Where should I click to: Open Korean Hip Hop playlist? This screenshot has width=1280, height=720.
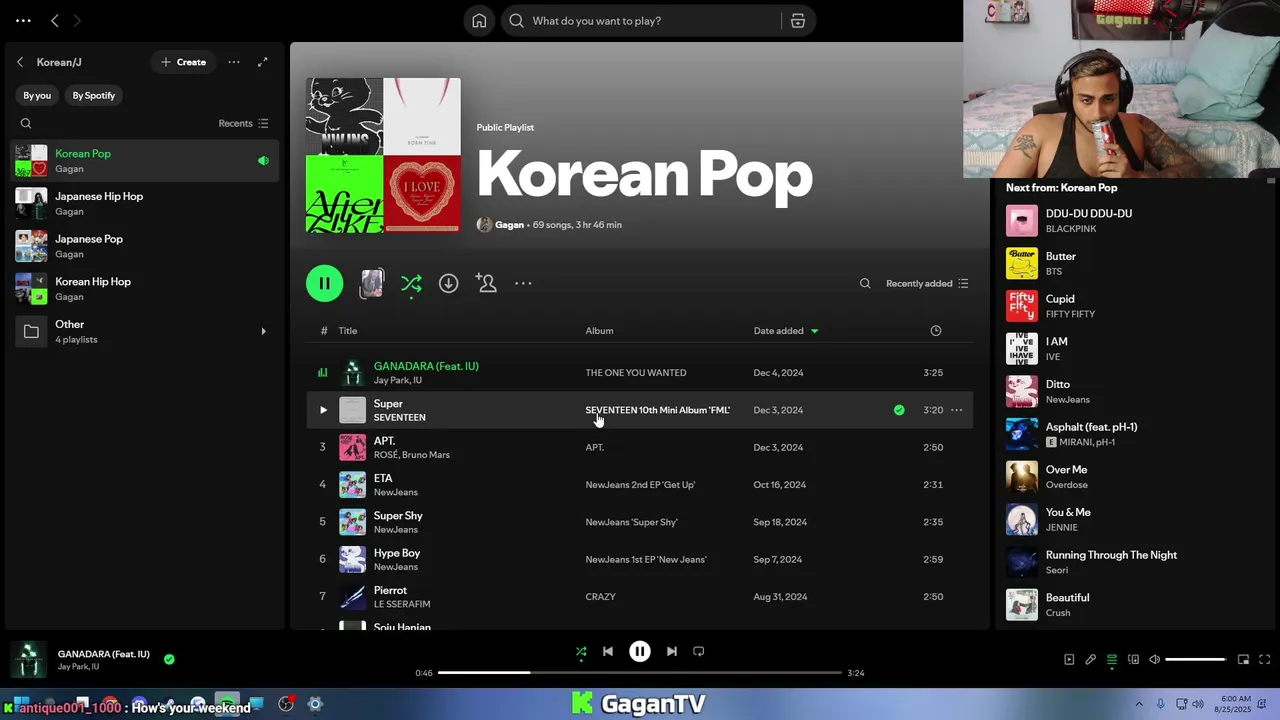pyautogui.click(x=145, y=289)
